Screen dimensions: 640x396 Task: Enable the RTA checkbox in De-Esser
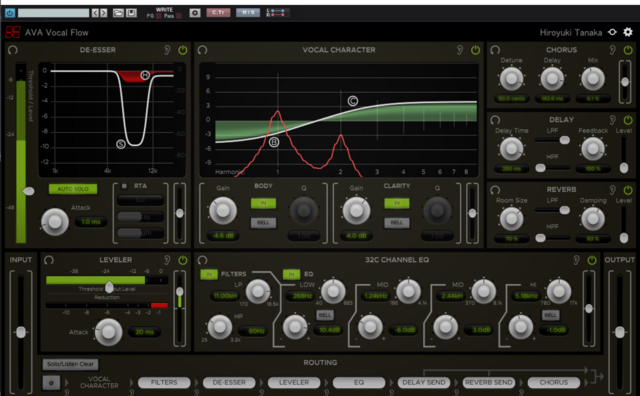(x=124, y=186)
